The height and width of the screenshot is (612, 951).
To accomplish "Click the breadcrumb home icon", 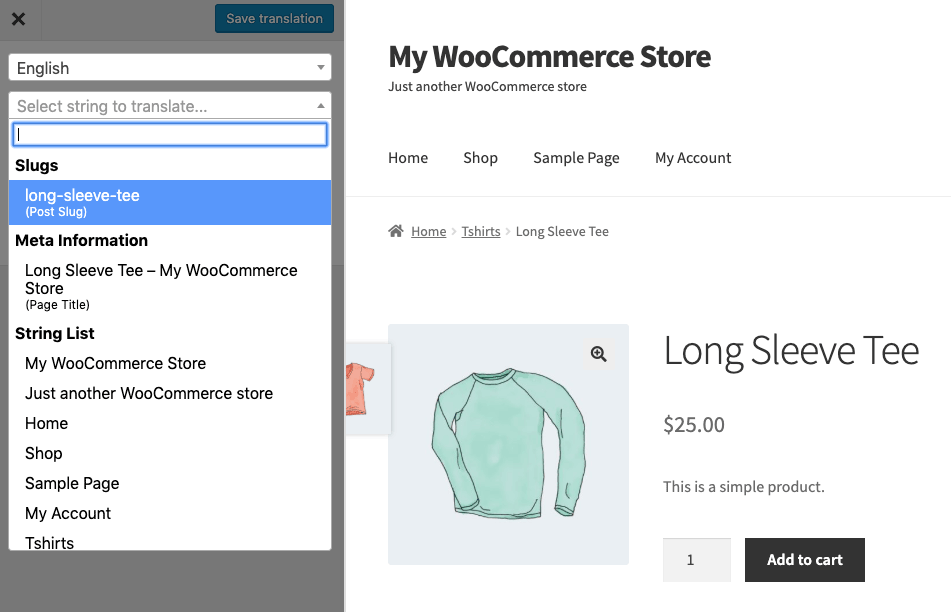I will (396, 231).
